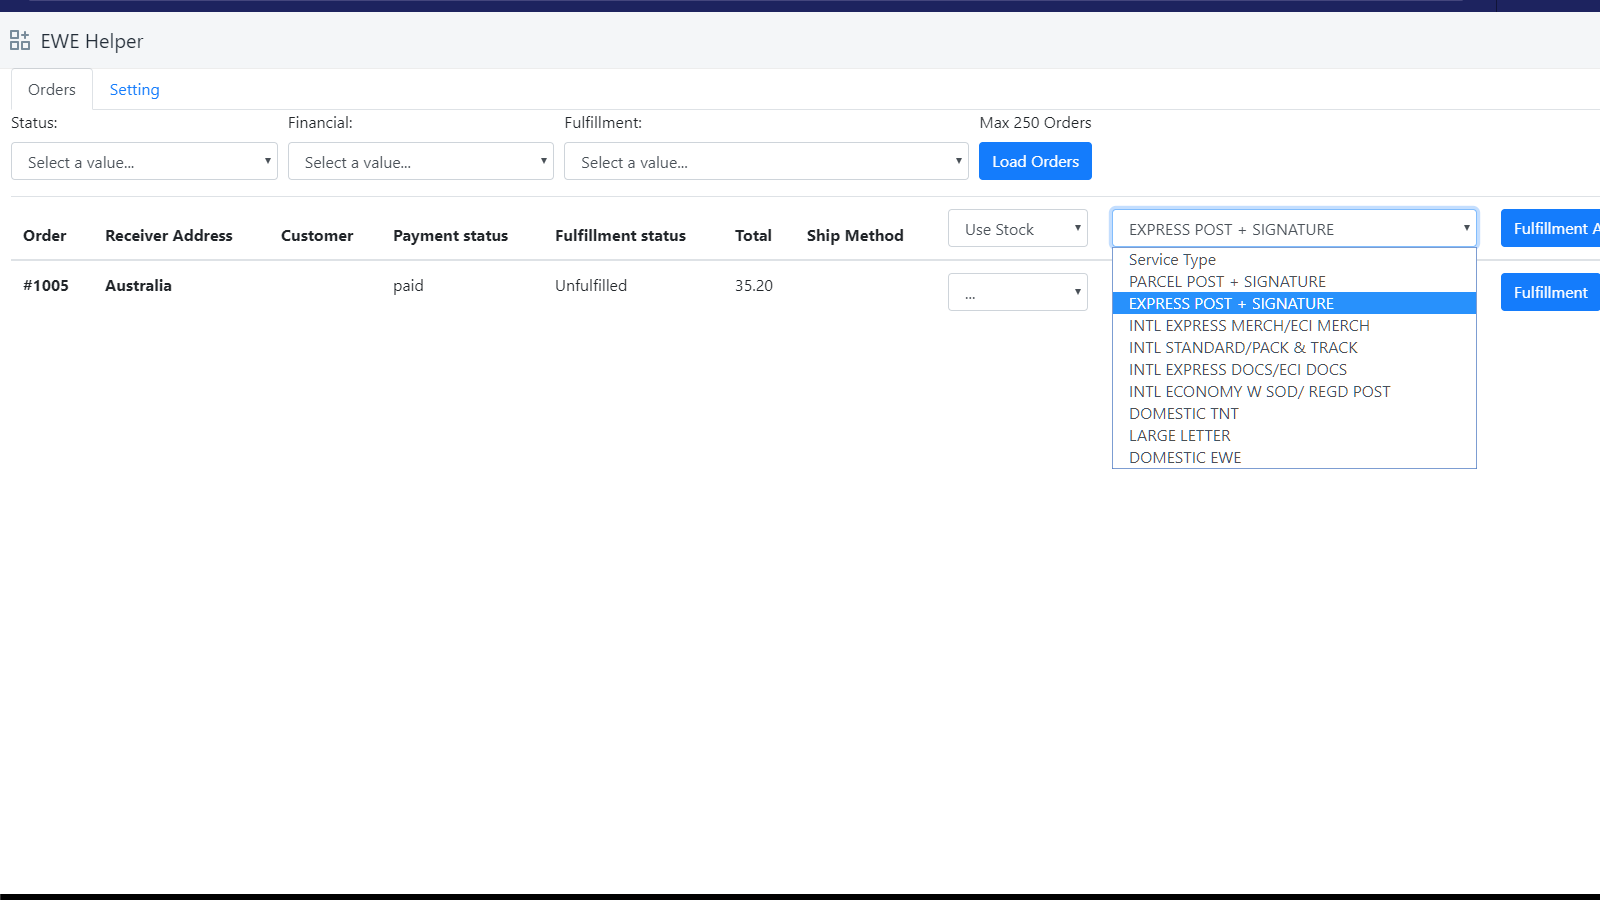Click the EWE Helper title text
Viewport: 1600px width, 900px height.
(x=92, y=41)
